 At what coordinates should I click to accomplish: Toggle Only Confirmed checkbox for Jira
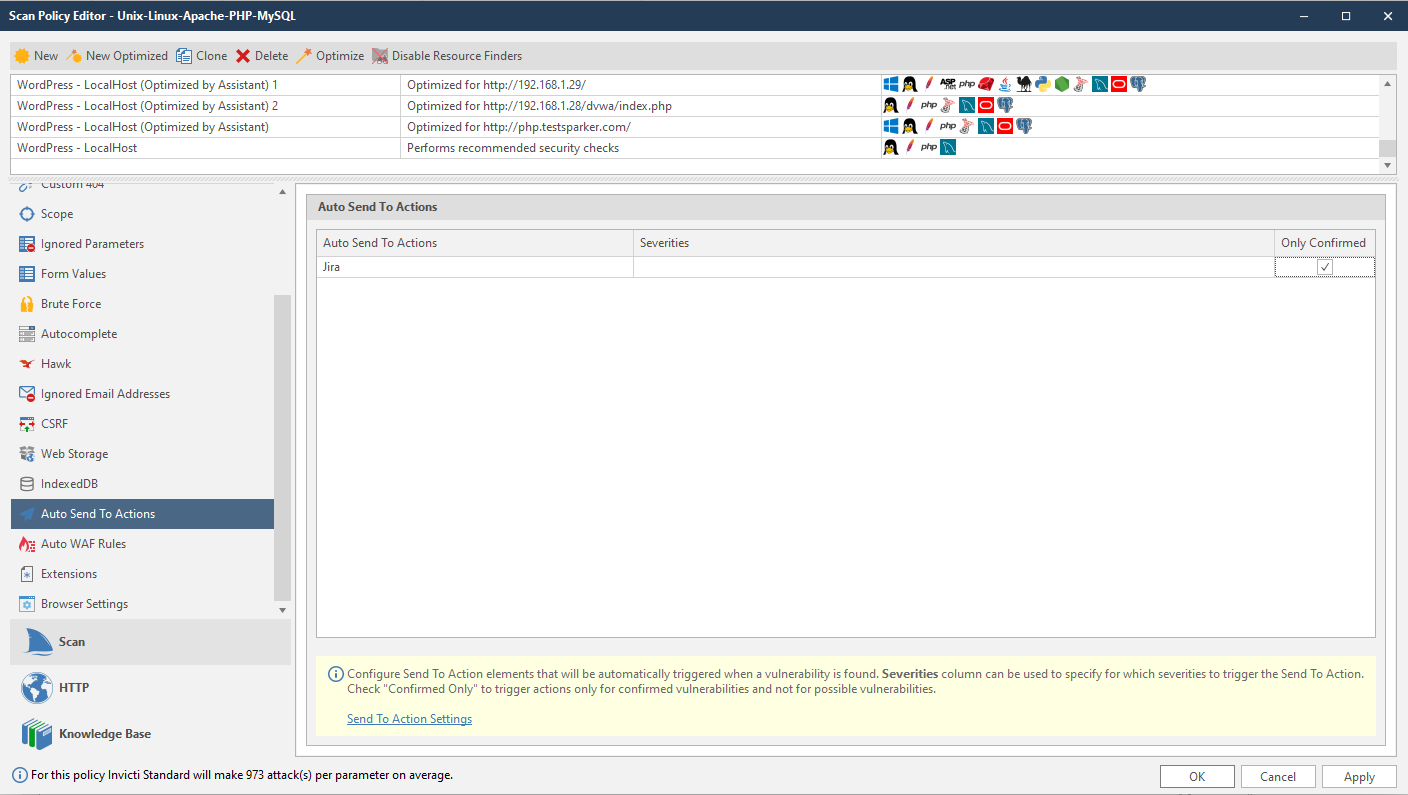click(1325, 268)
